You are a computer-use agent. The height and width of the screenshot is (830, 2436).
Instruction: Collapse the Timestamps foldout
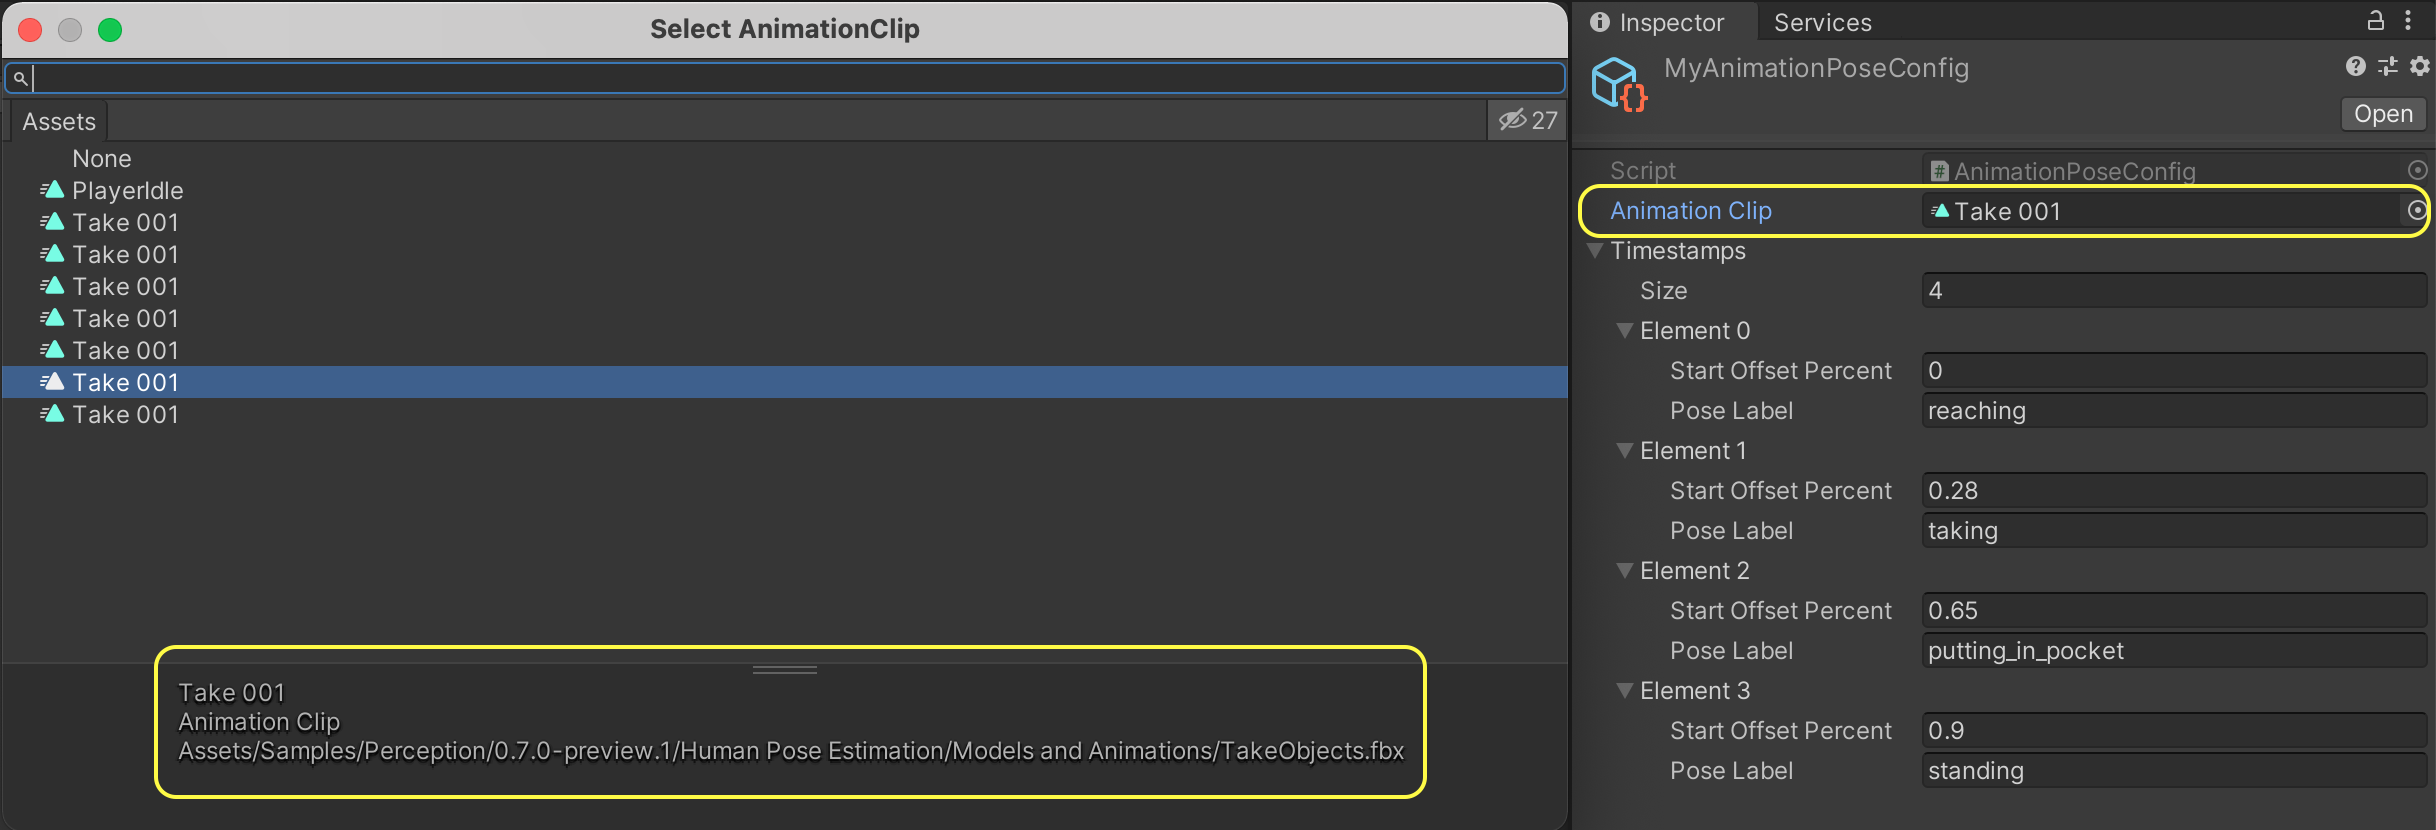(1596, 250)
